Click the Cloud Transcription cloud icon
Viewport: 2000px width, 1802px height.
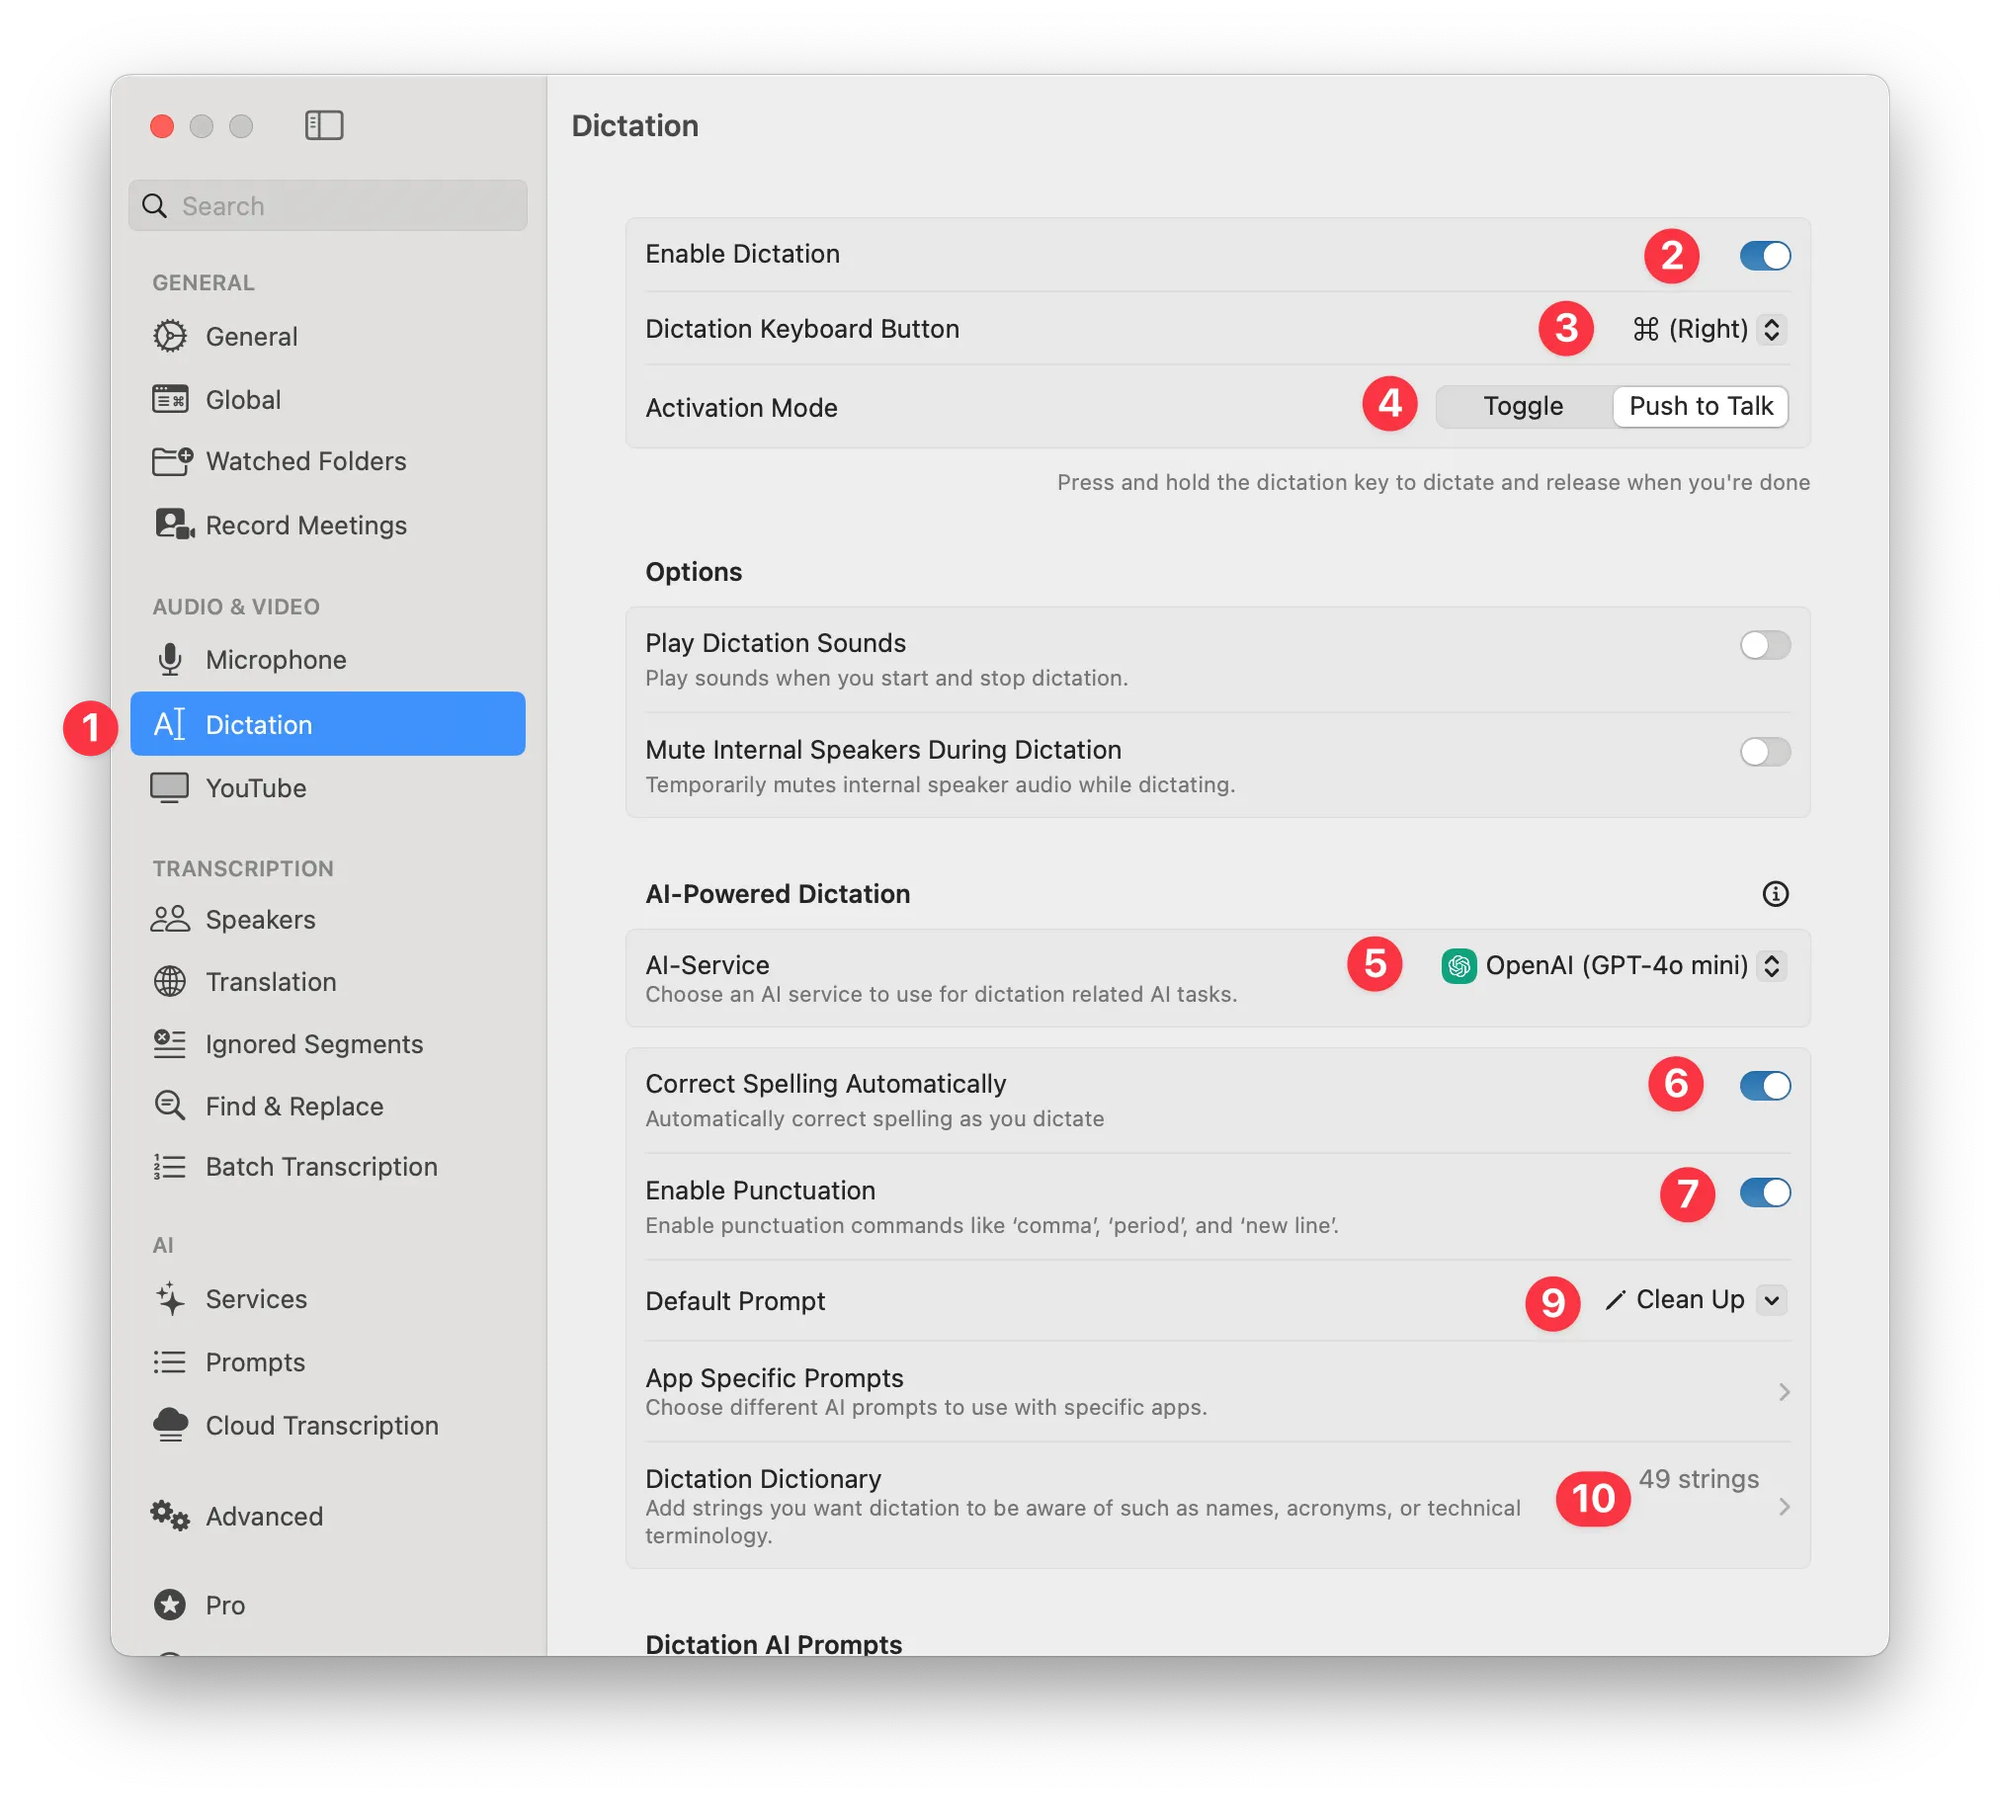(x=171, y=1425)
